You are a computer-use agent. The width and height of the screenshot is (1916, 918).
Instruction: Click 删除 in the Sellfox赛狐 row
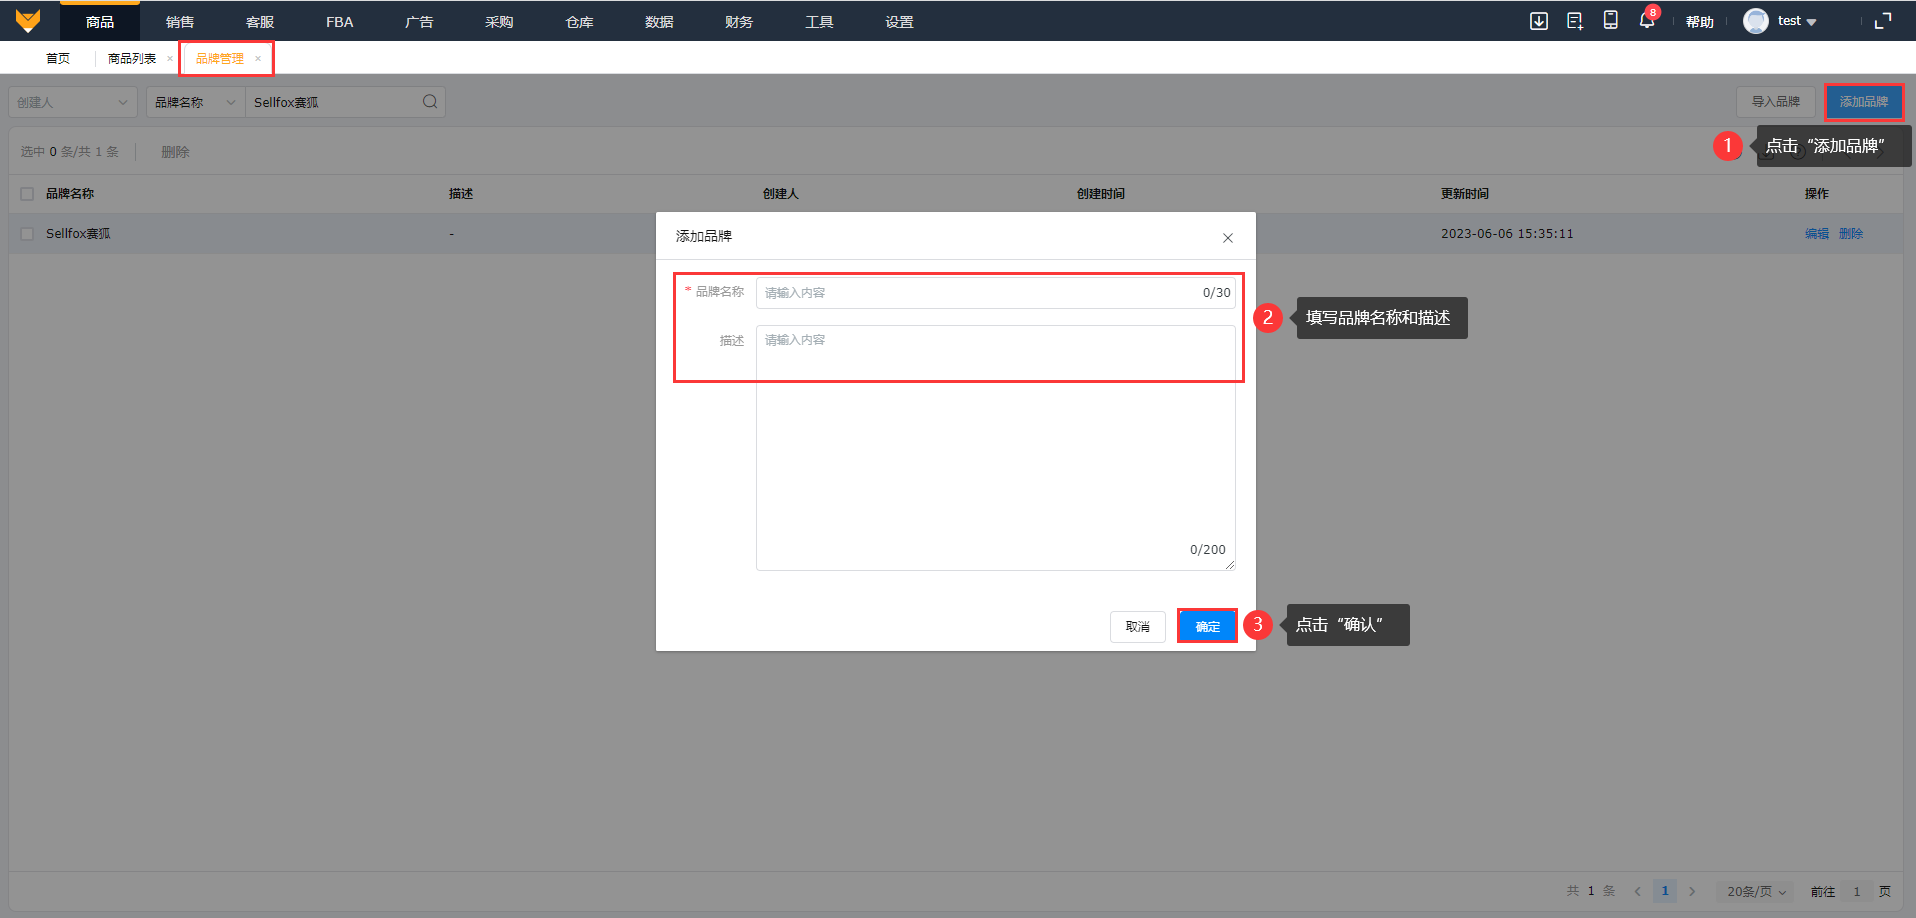(1851, 234)
